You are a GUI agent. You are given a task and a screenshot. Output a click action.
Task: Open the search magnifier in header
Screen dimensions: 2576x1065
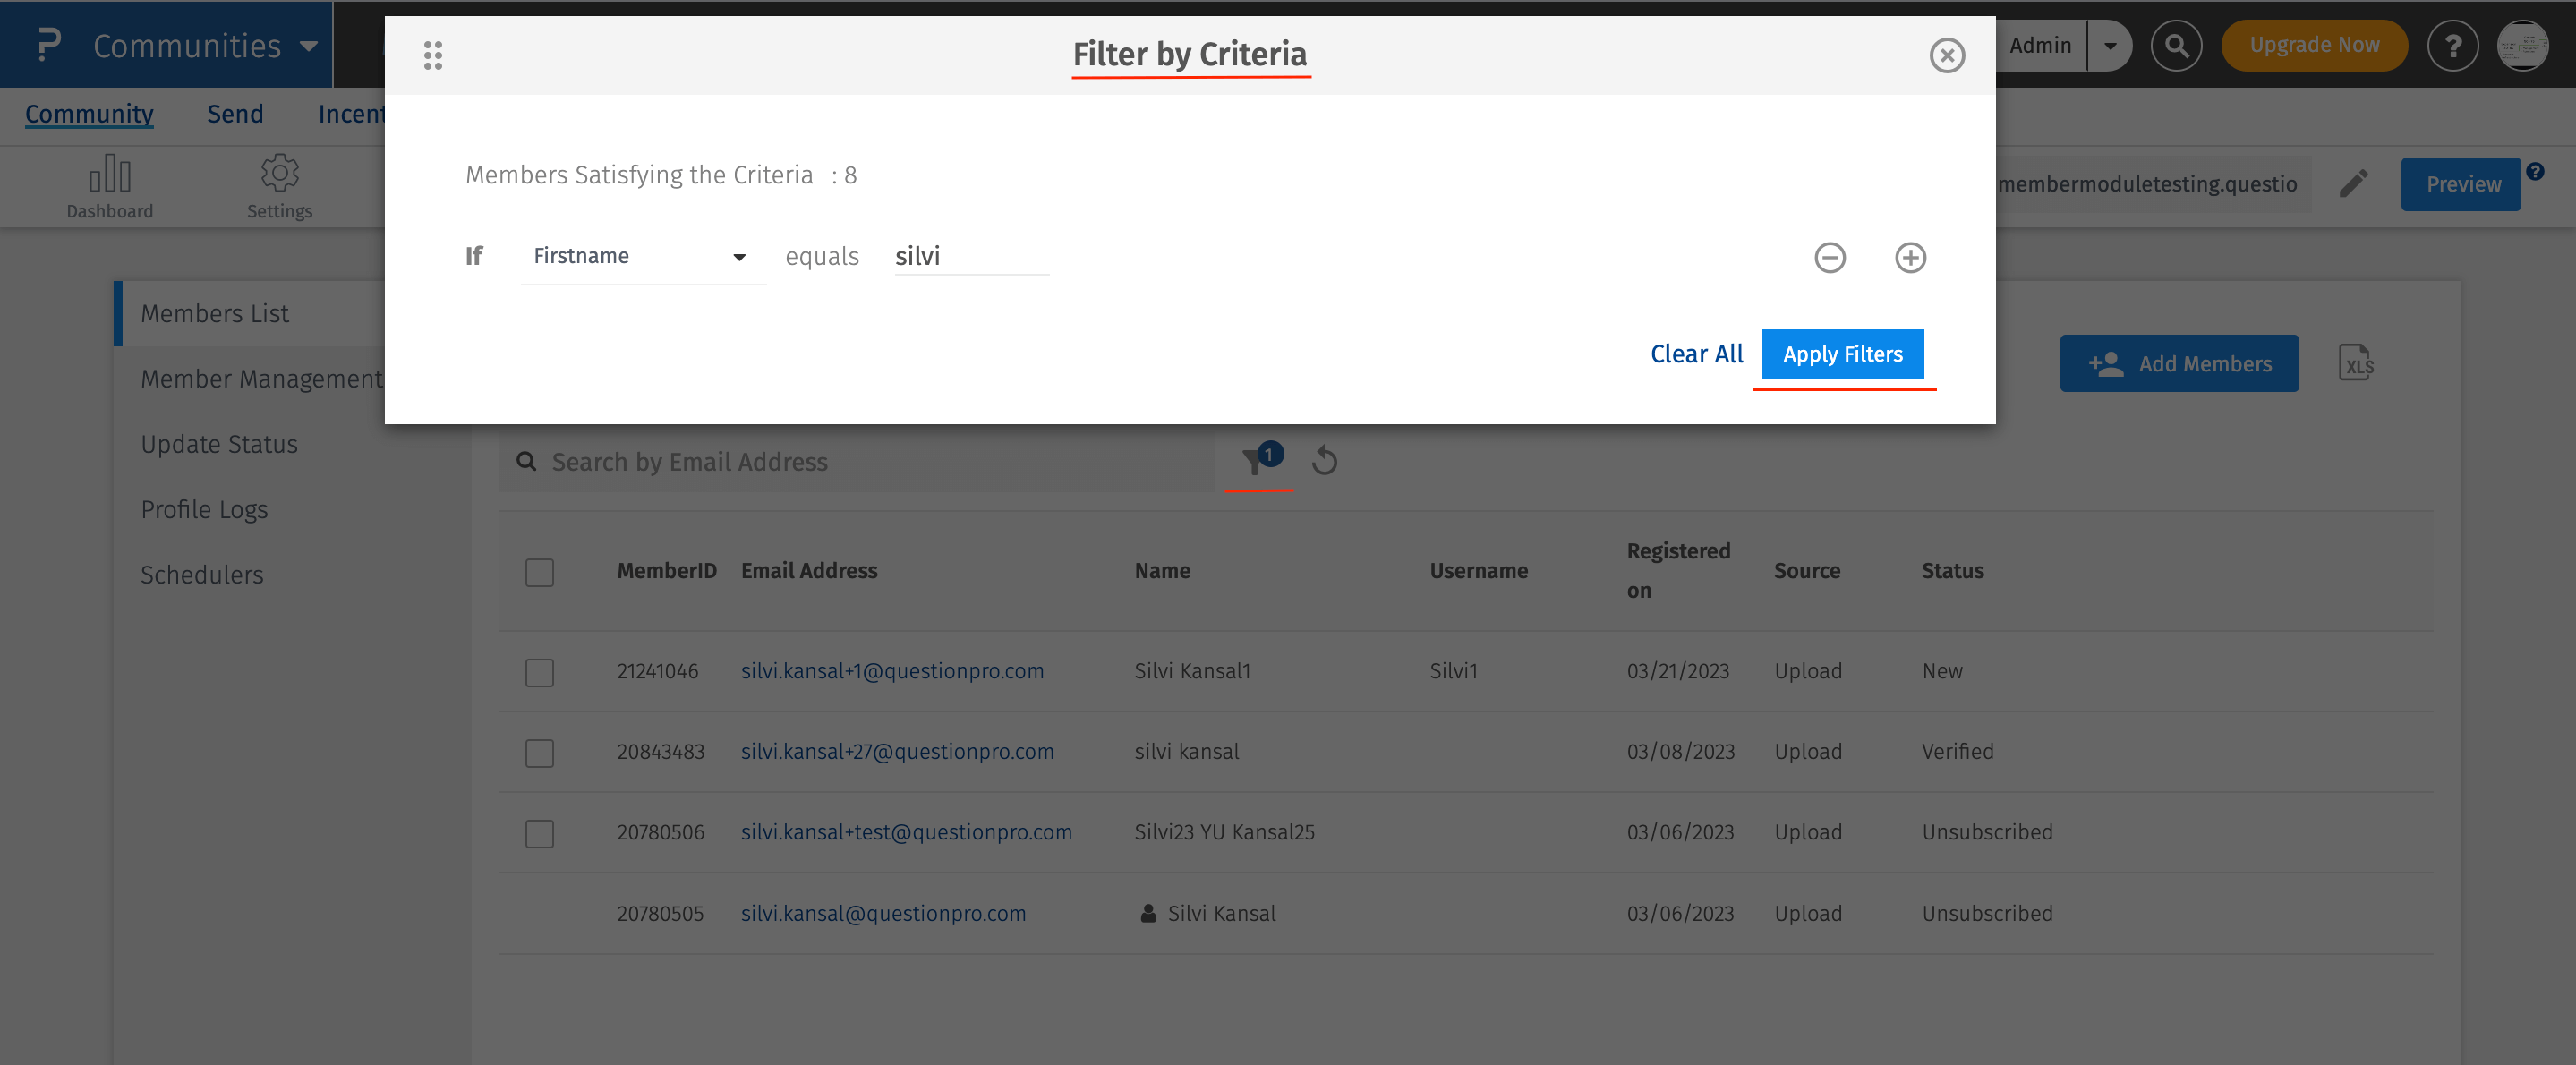(2175, 46)
